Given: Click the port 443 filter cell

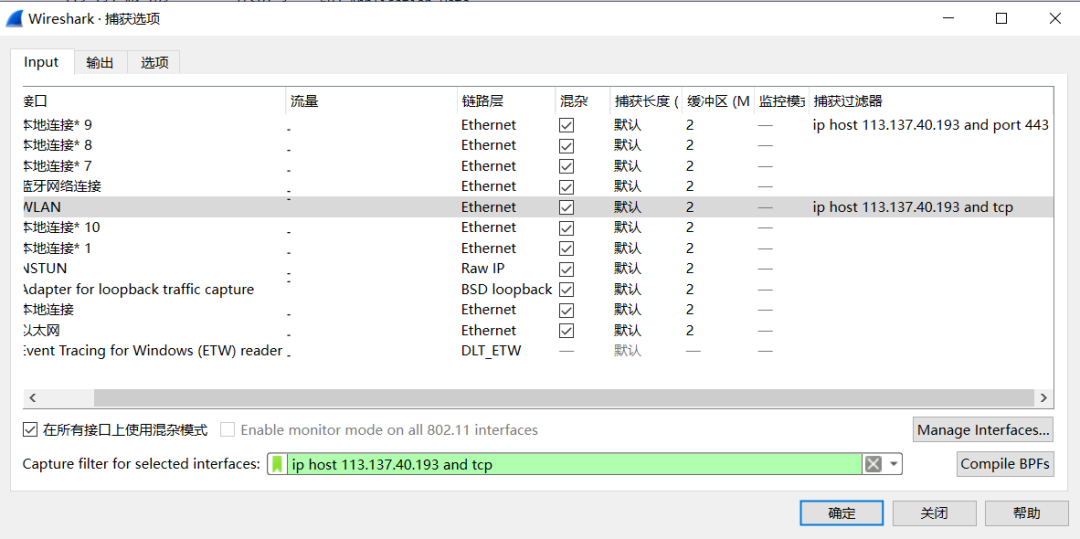Looking at the screenshot, I should tap(931, 125).
